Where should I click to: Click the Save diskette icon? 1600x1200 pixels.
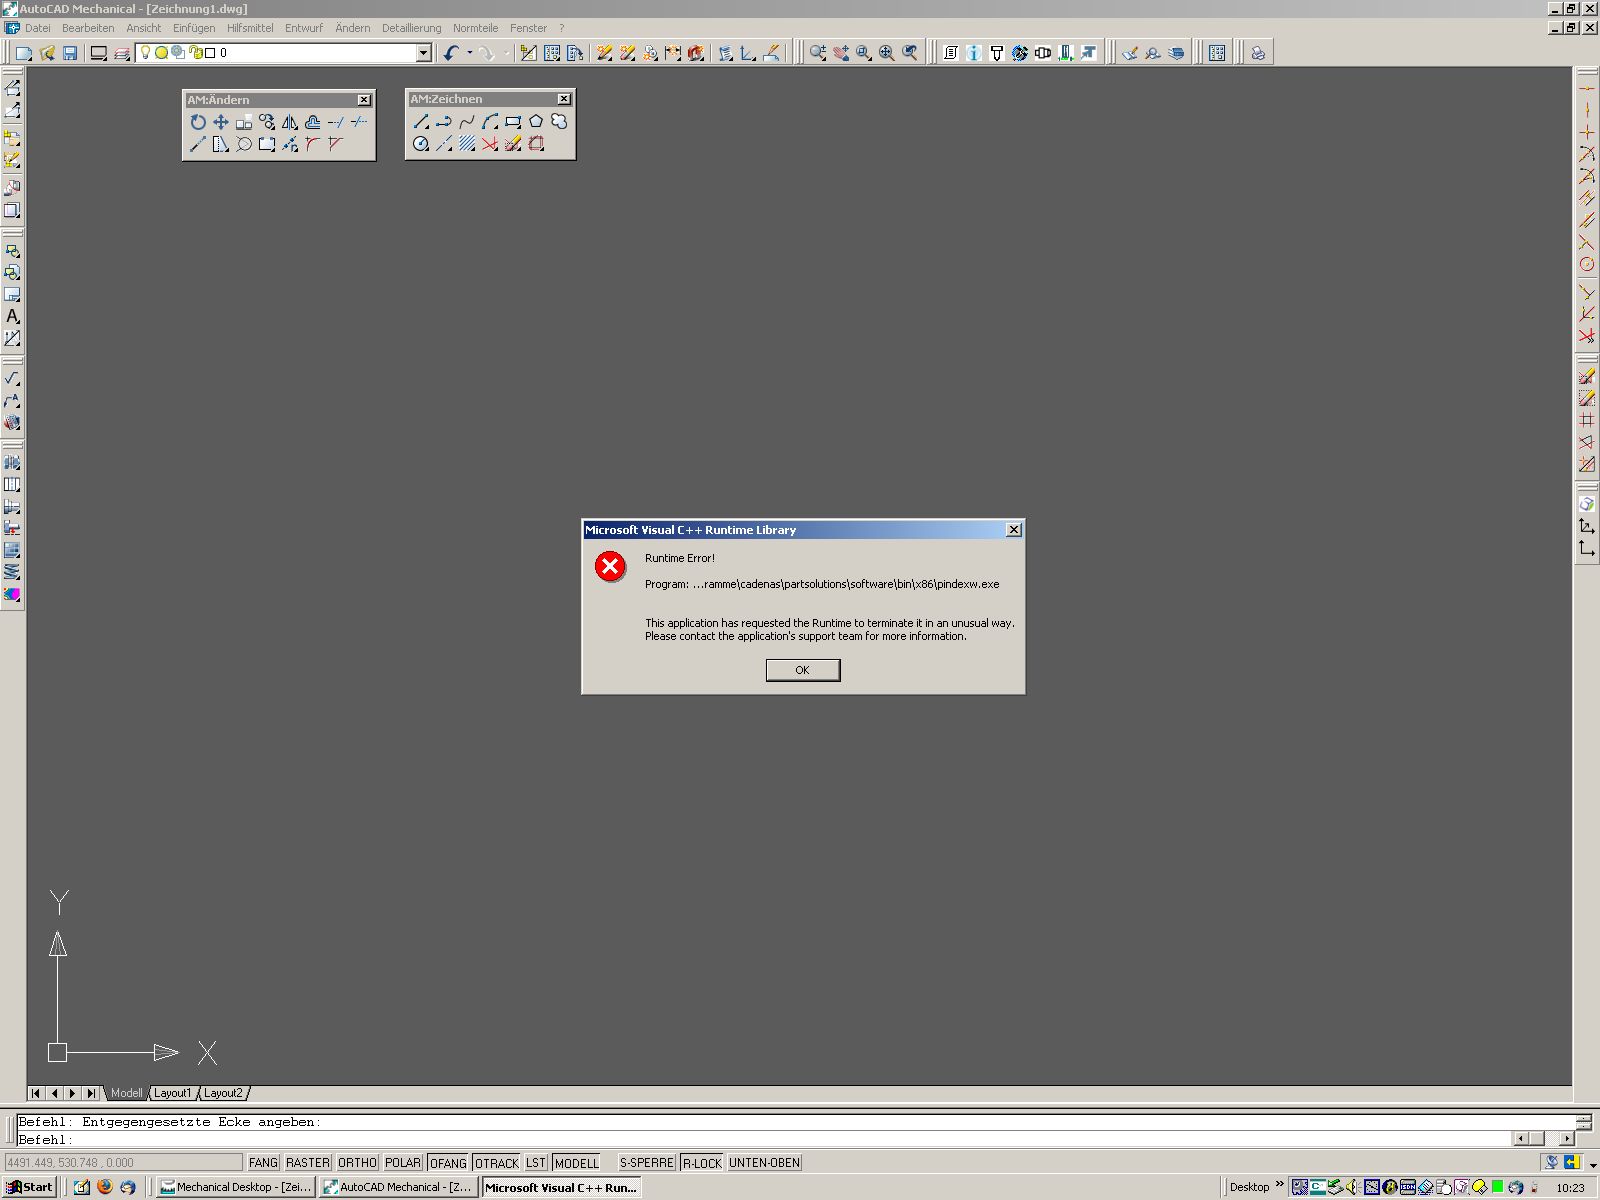pyautogui.click(x=70, y=53)
